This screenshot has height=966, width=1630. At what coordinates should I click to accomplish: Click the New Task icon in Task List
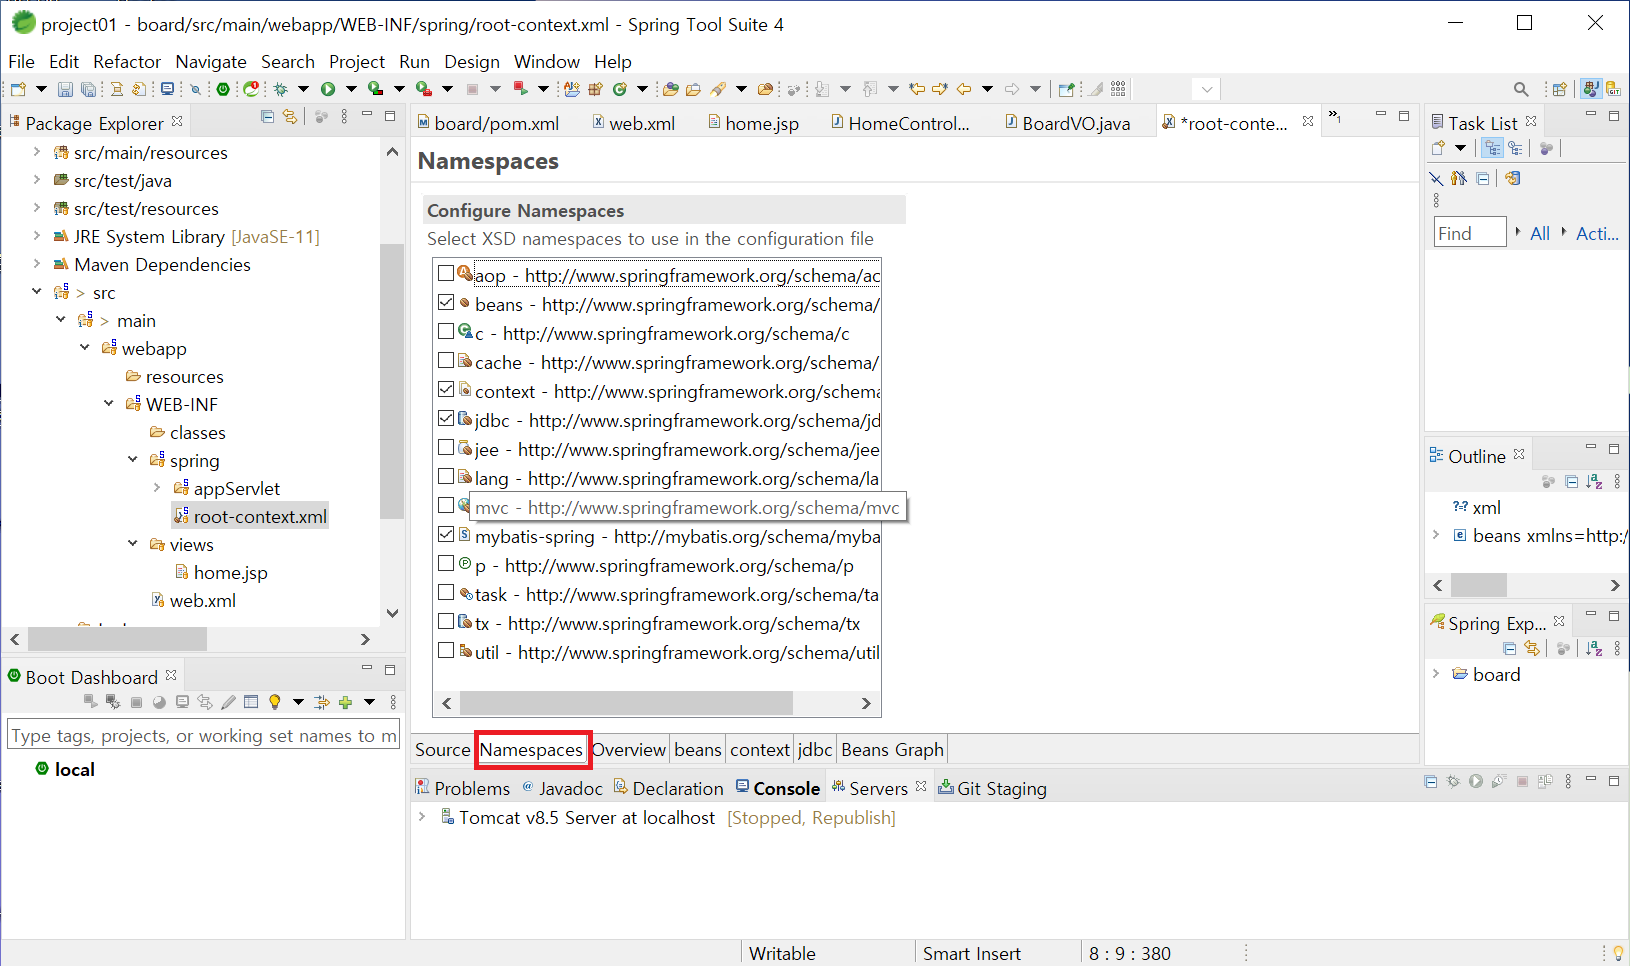click(1438, 148)
